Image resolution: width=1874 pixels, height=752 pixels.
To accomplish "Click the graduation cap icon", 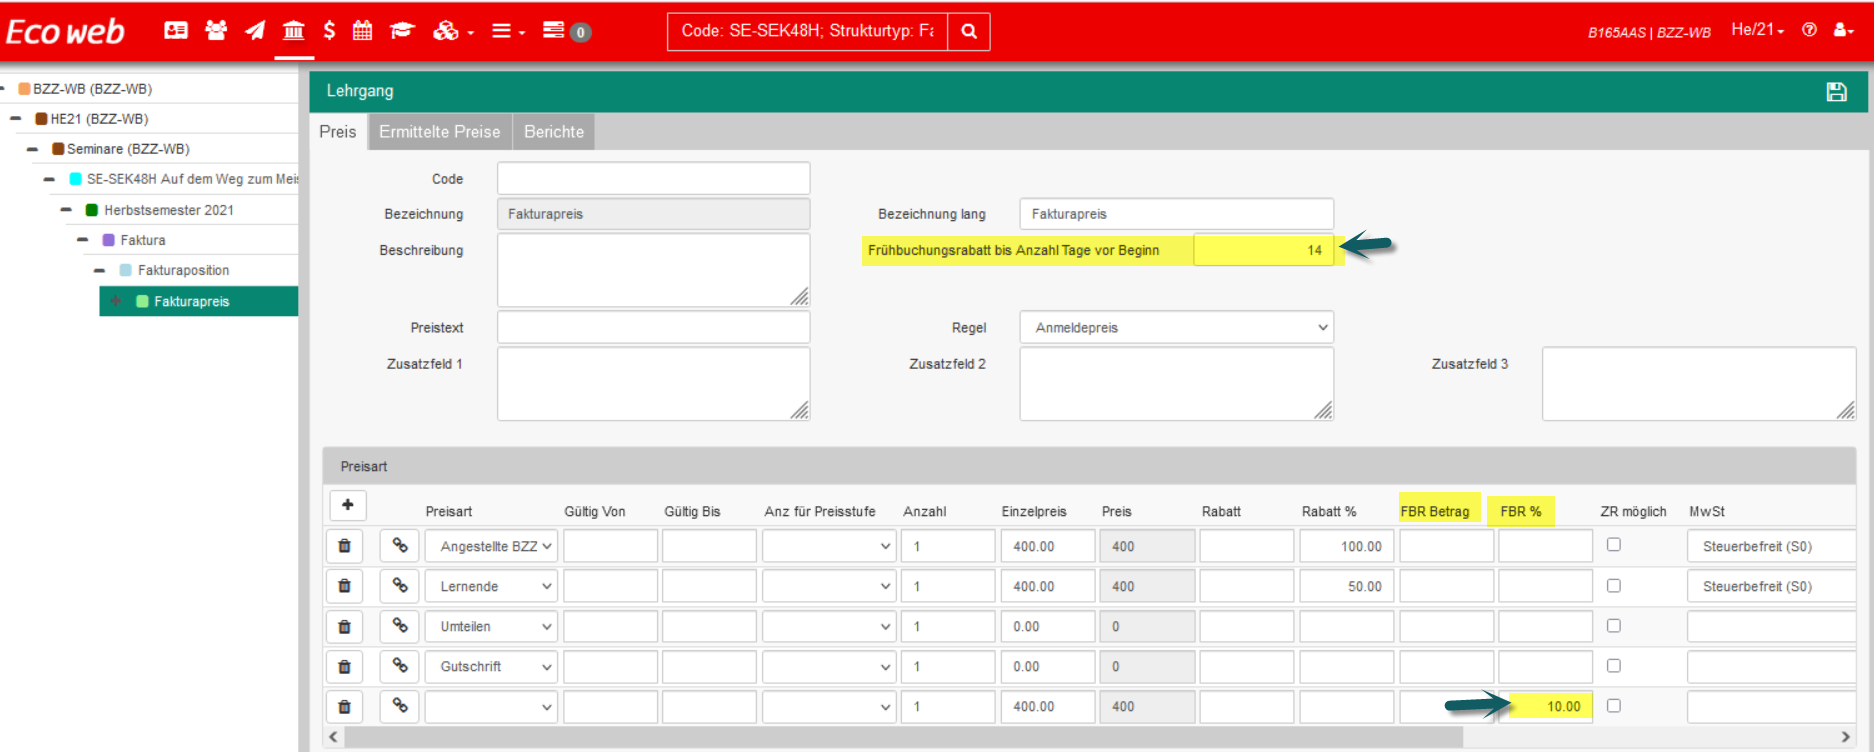I will [x=402, y=31].
